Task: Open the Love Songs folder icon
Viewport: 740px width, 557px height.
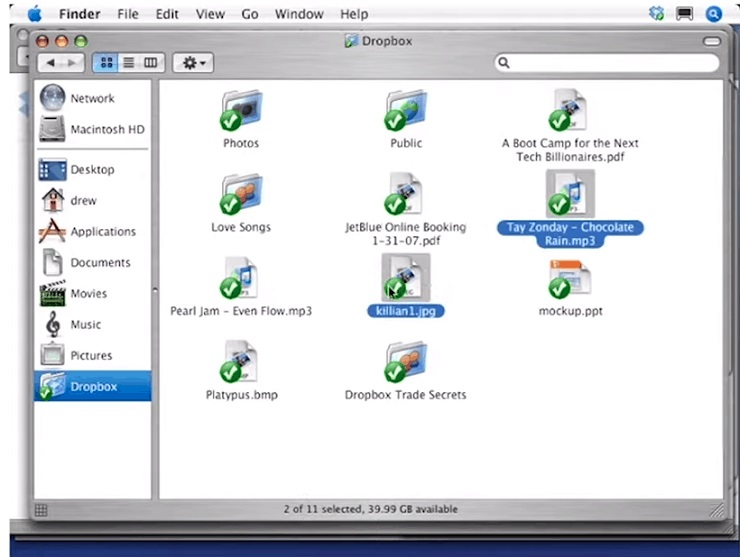Action: pyautogui.click(x=241, y=194)
